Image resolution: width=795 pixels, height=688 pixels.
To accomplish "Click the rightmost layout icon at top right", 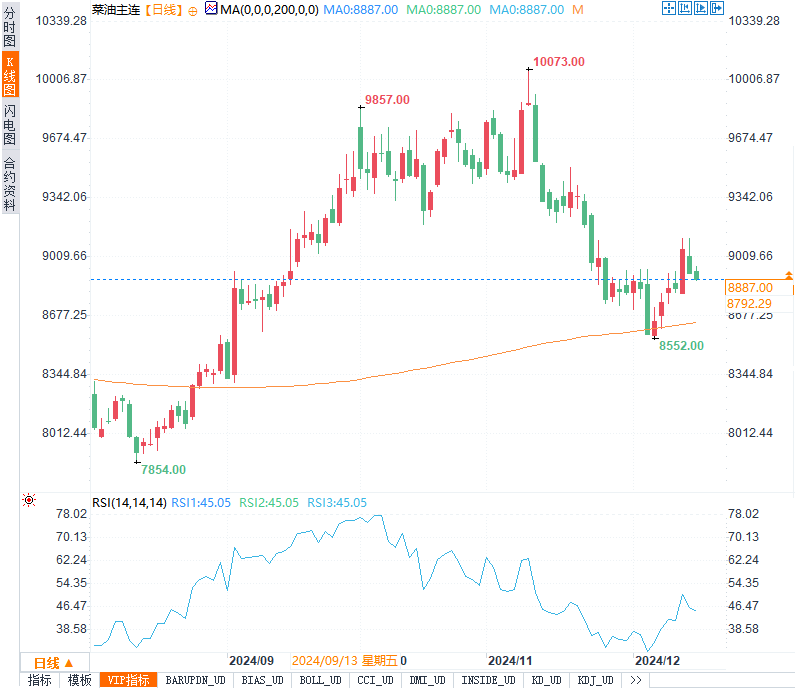I will [716, 8].
